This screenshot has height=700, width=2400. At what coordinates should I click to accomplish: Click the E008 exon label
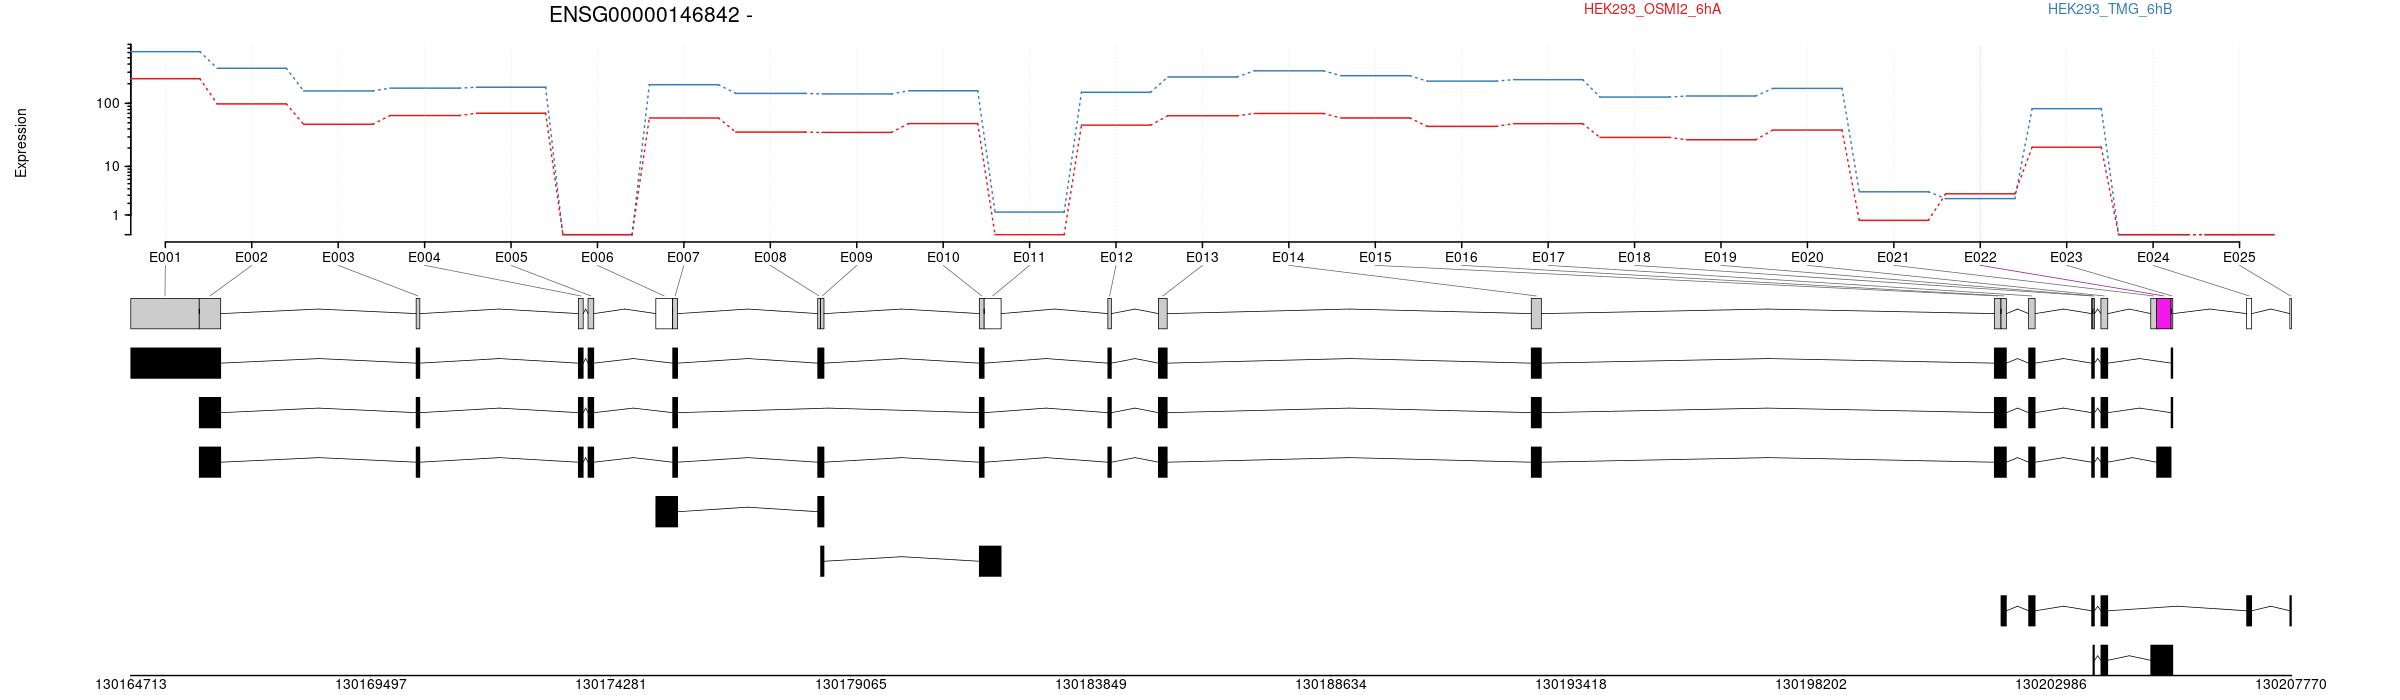point(770,257)
